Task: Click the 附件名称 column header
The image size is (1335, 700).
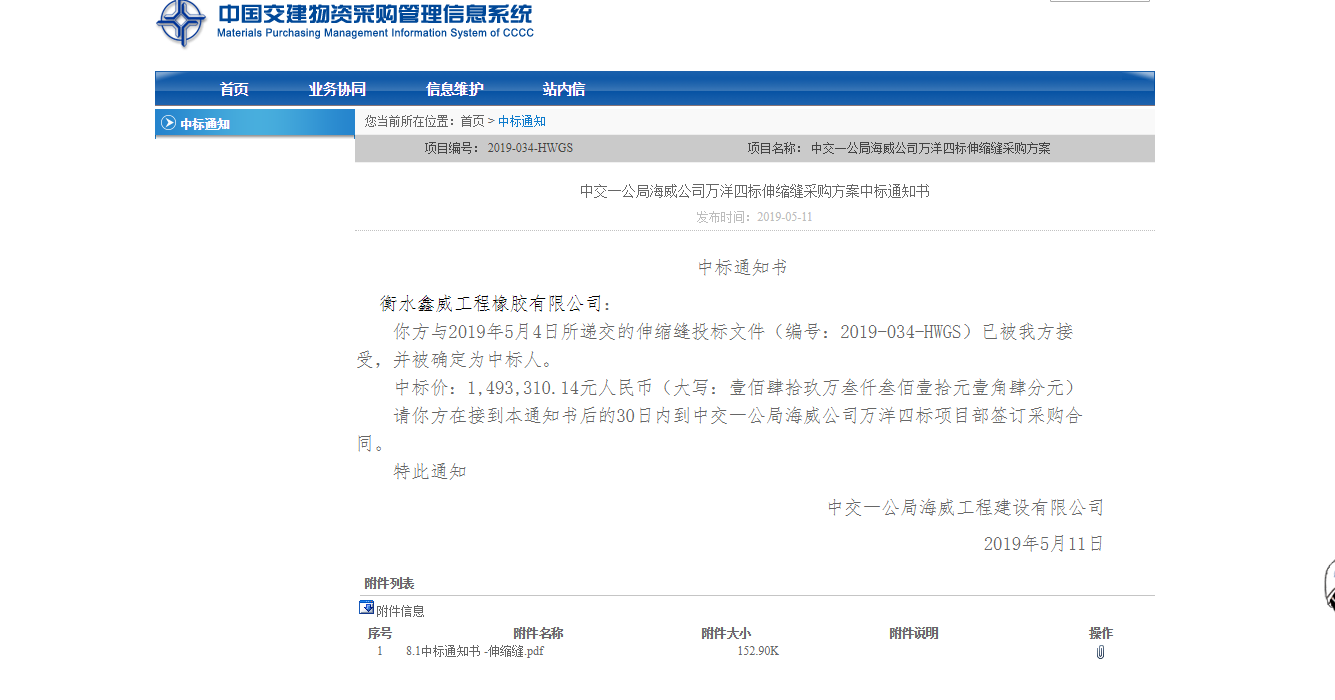Action: coord(538,633)
